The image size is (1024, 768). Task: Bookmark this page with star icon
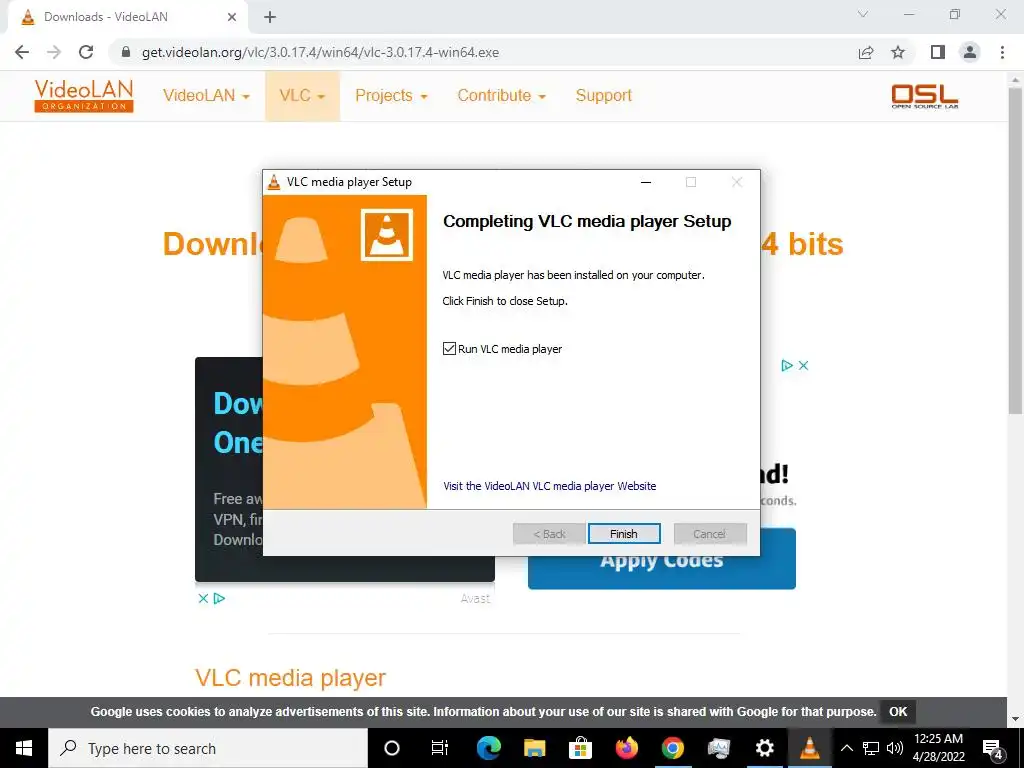pos(898,52)
